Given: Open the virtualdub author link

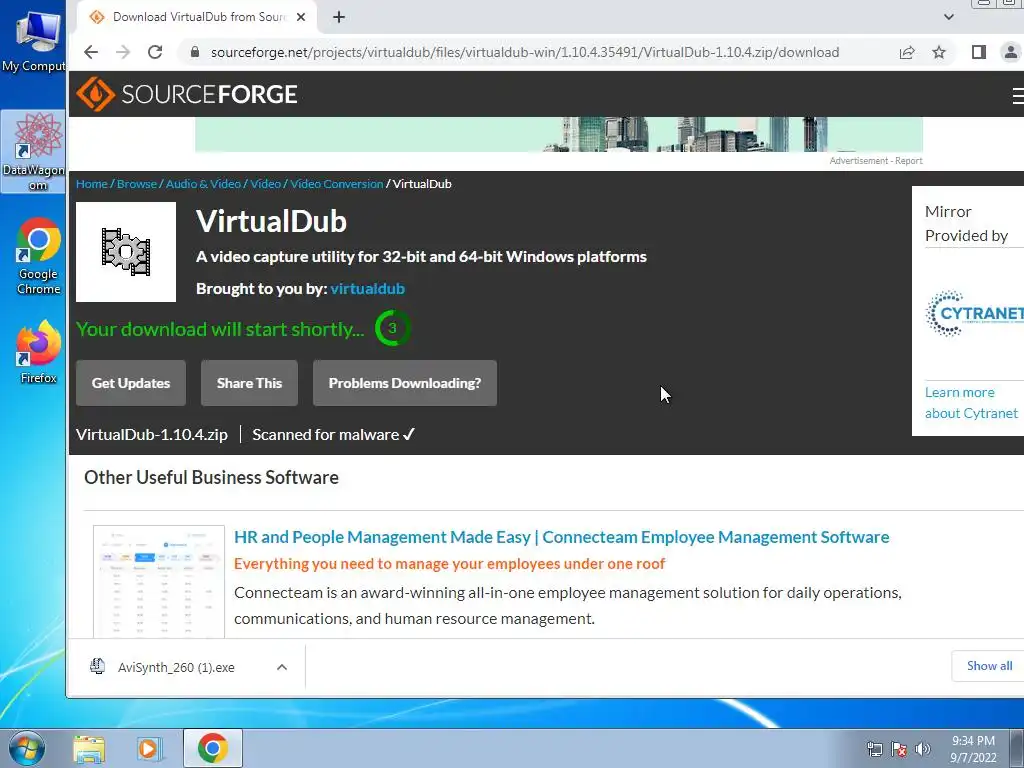Looking at the screenshot, I should click(x=368, y=289).
